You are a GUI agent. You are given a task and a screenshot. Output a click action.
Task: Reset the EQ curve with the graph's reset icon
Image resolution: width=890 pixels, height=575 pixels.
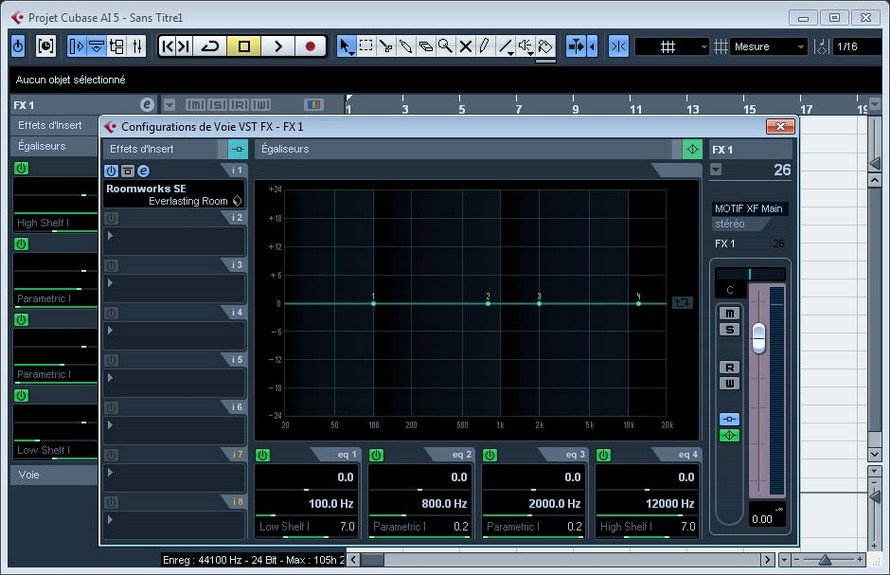coord(682,302)
